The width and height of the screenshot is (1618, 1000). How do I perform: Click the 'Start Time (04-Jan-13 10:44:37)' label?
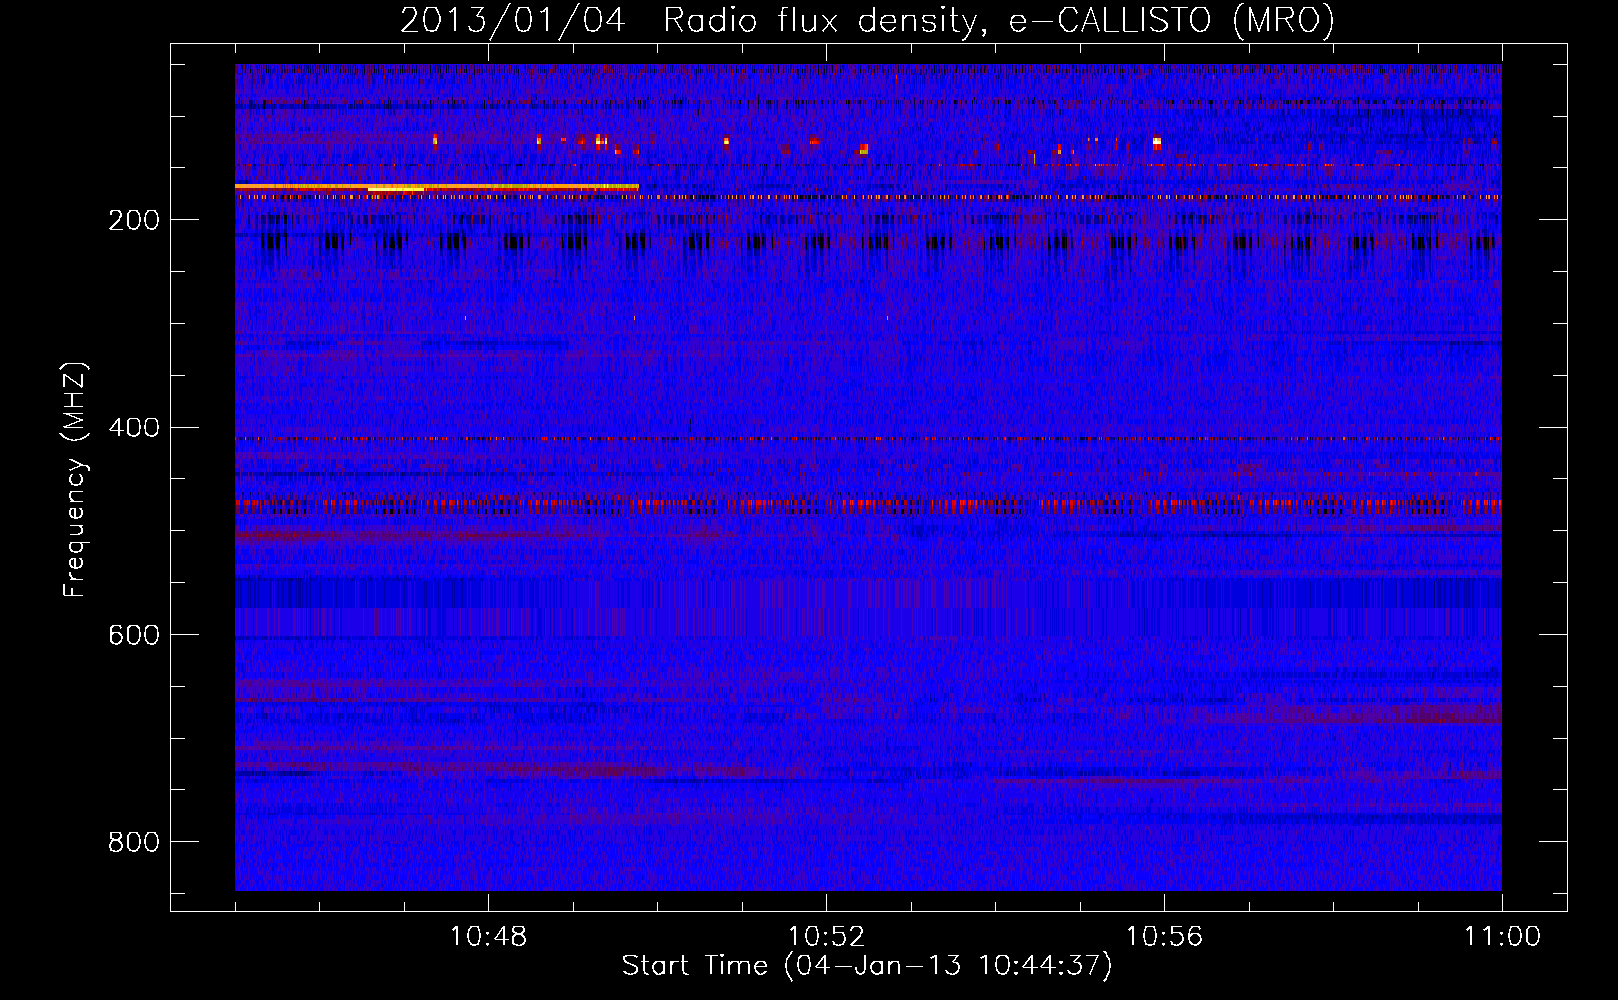[867, 966]
